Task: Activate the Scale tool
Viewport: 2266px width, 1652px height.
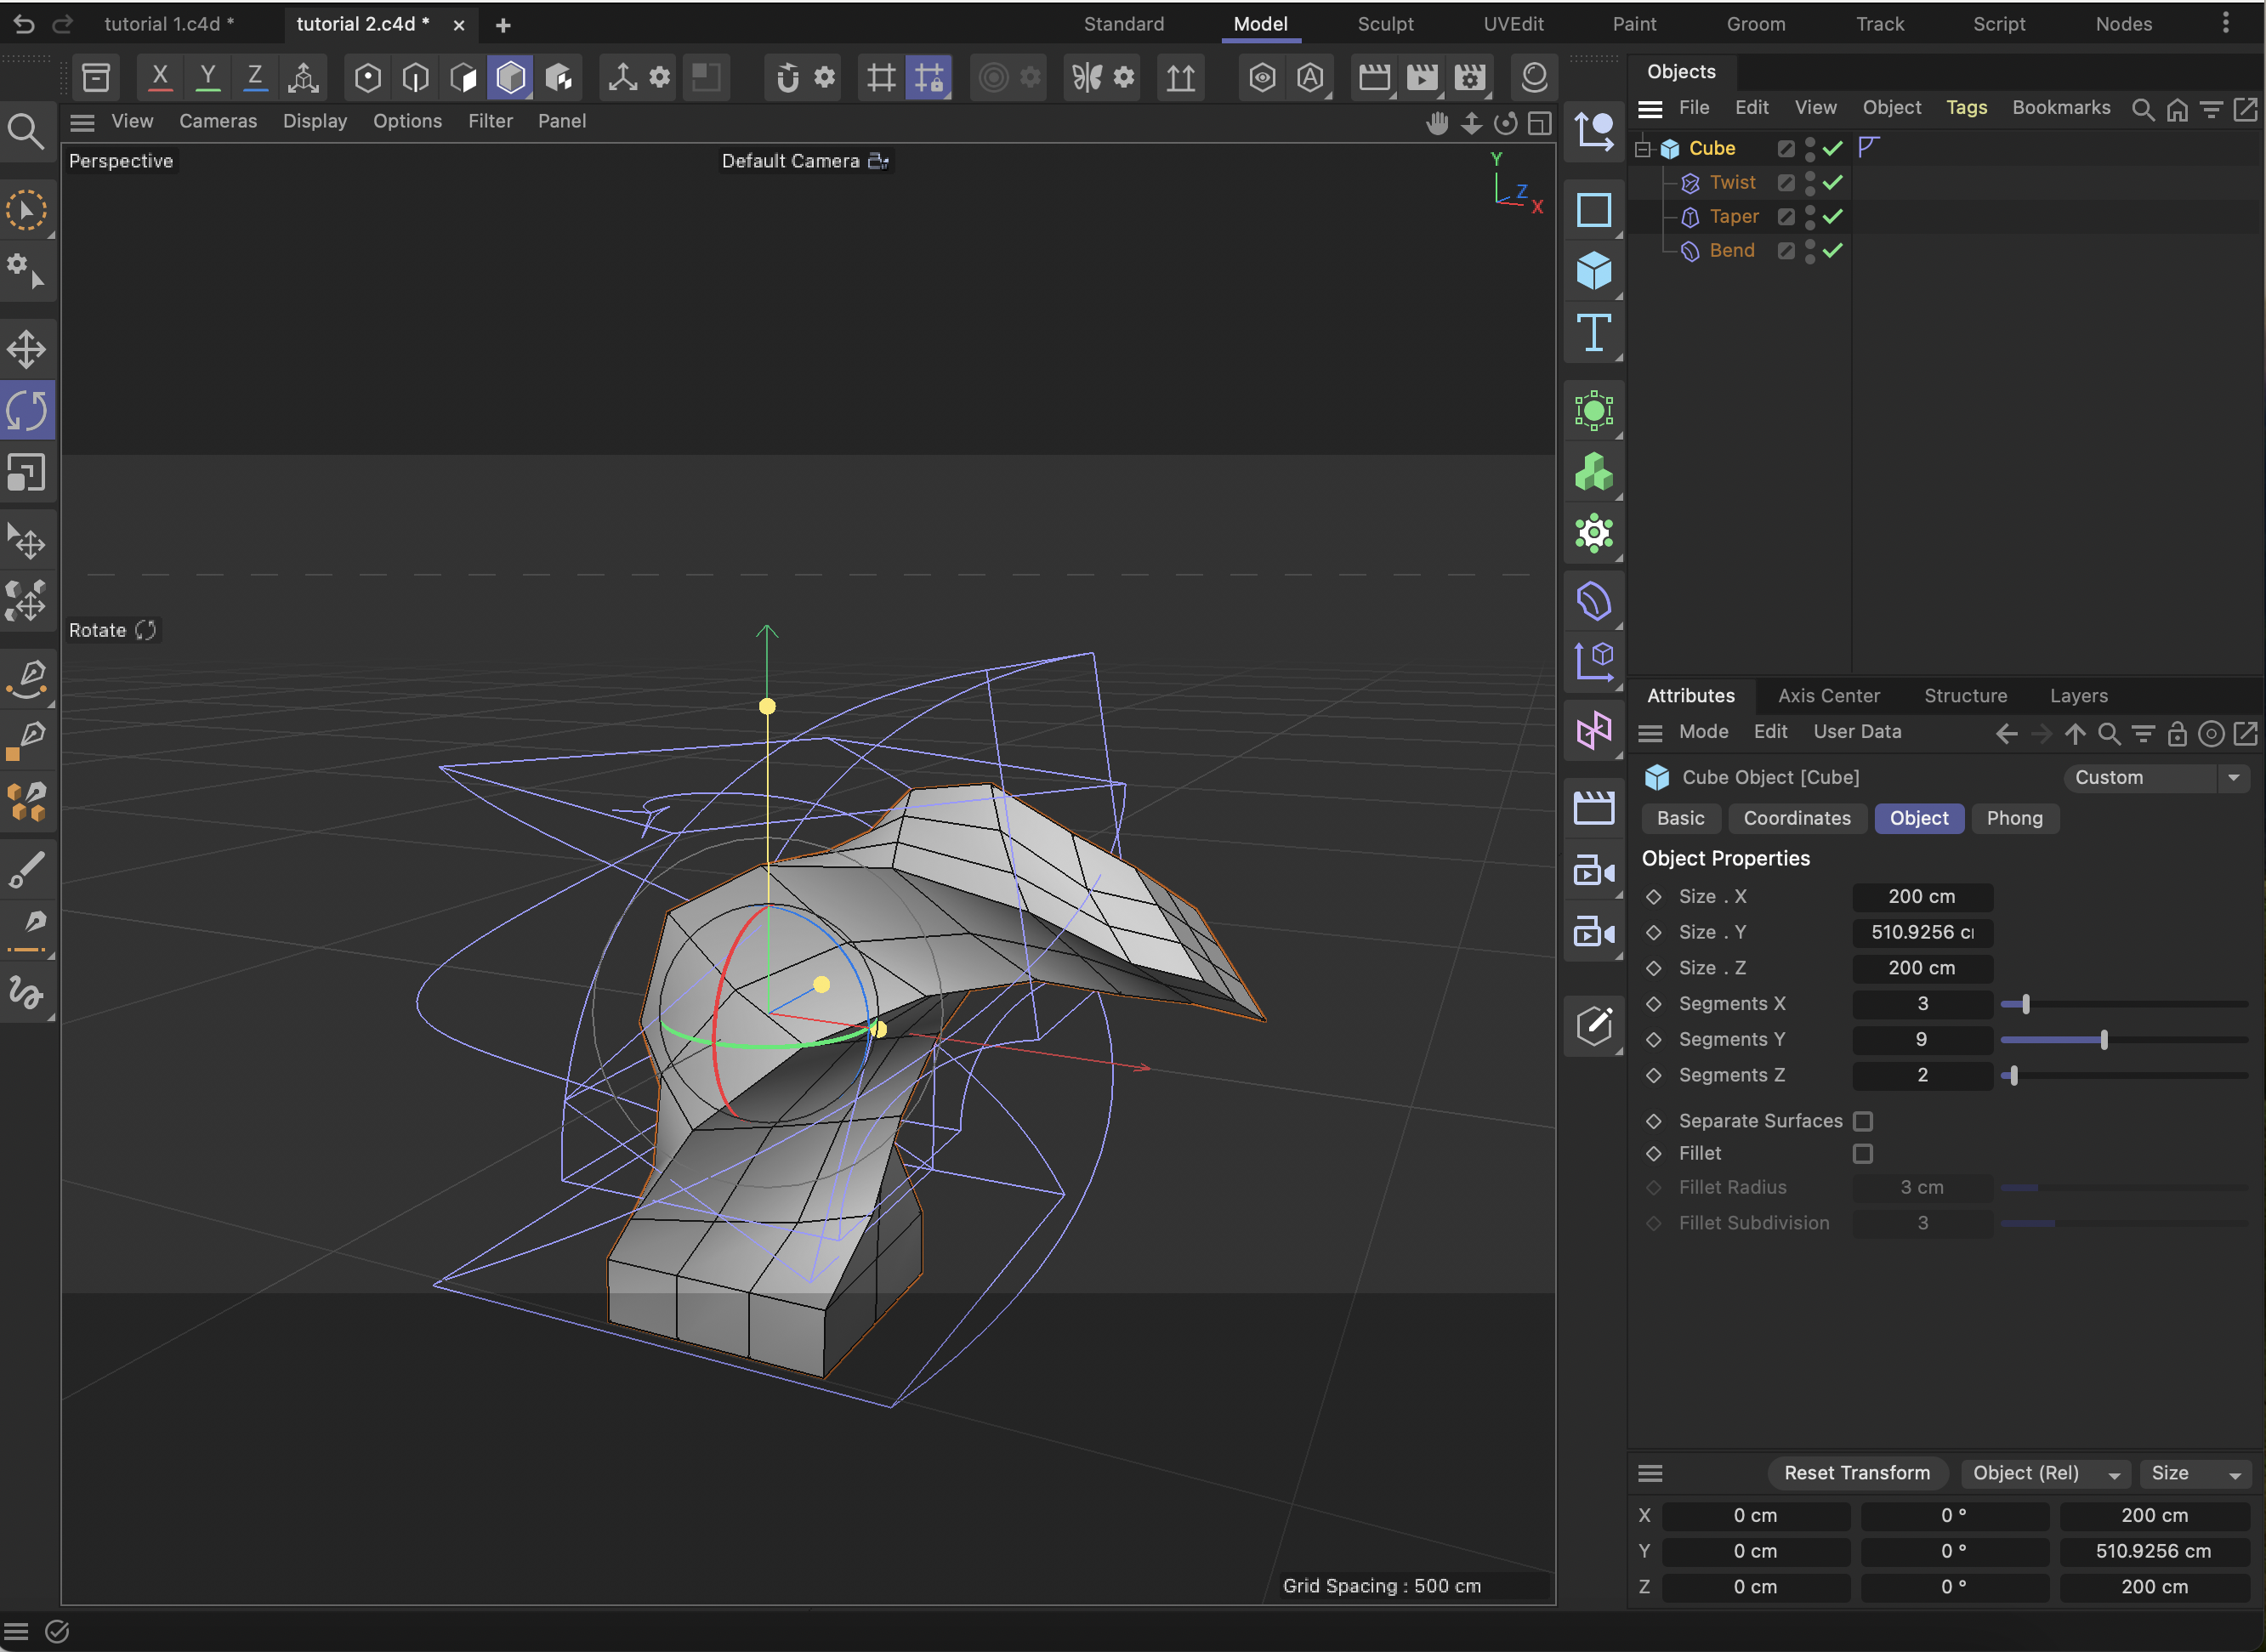Action: pos(28,473)
